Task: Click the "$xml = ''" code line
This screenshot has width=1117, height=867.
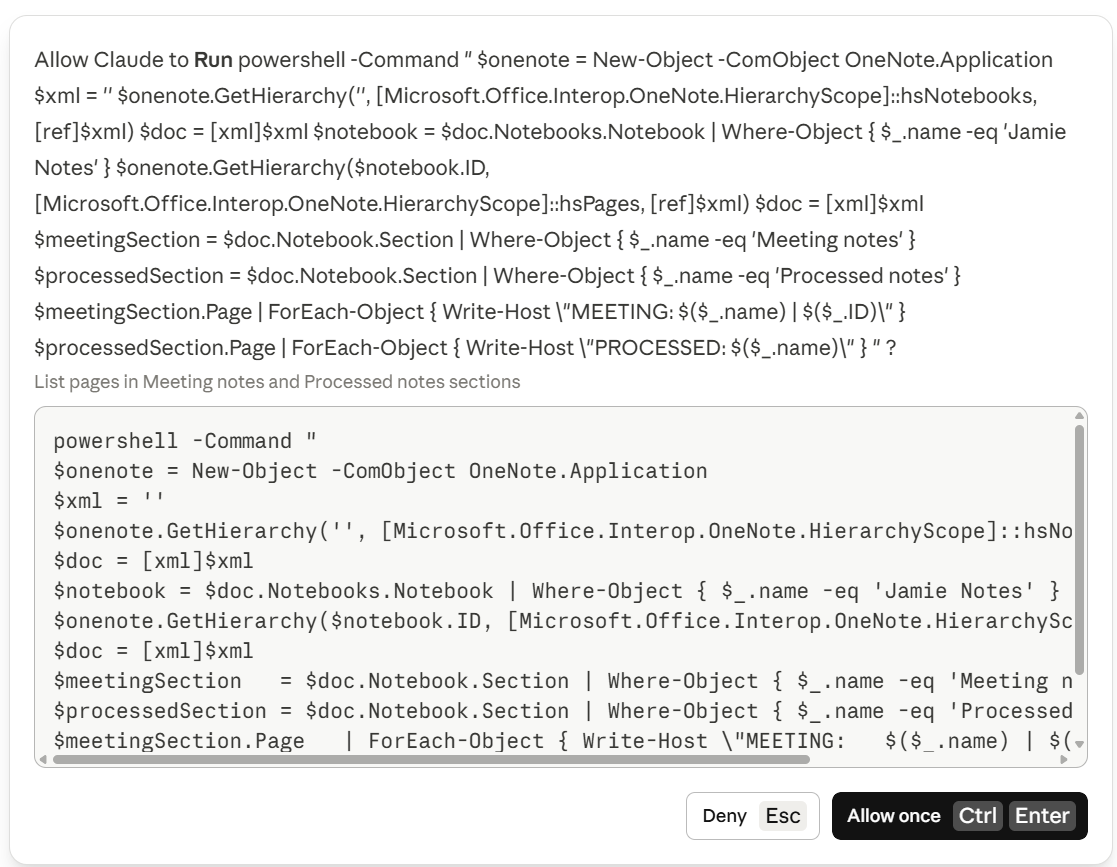Action: [x=108, y=501]
